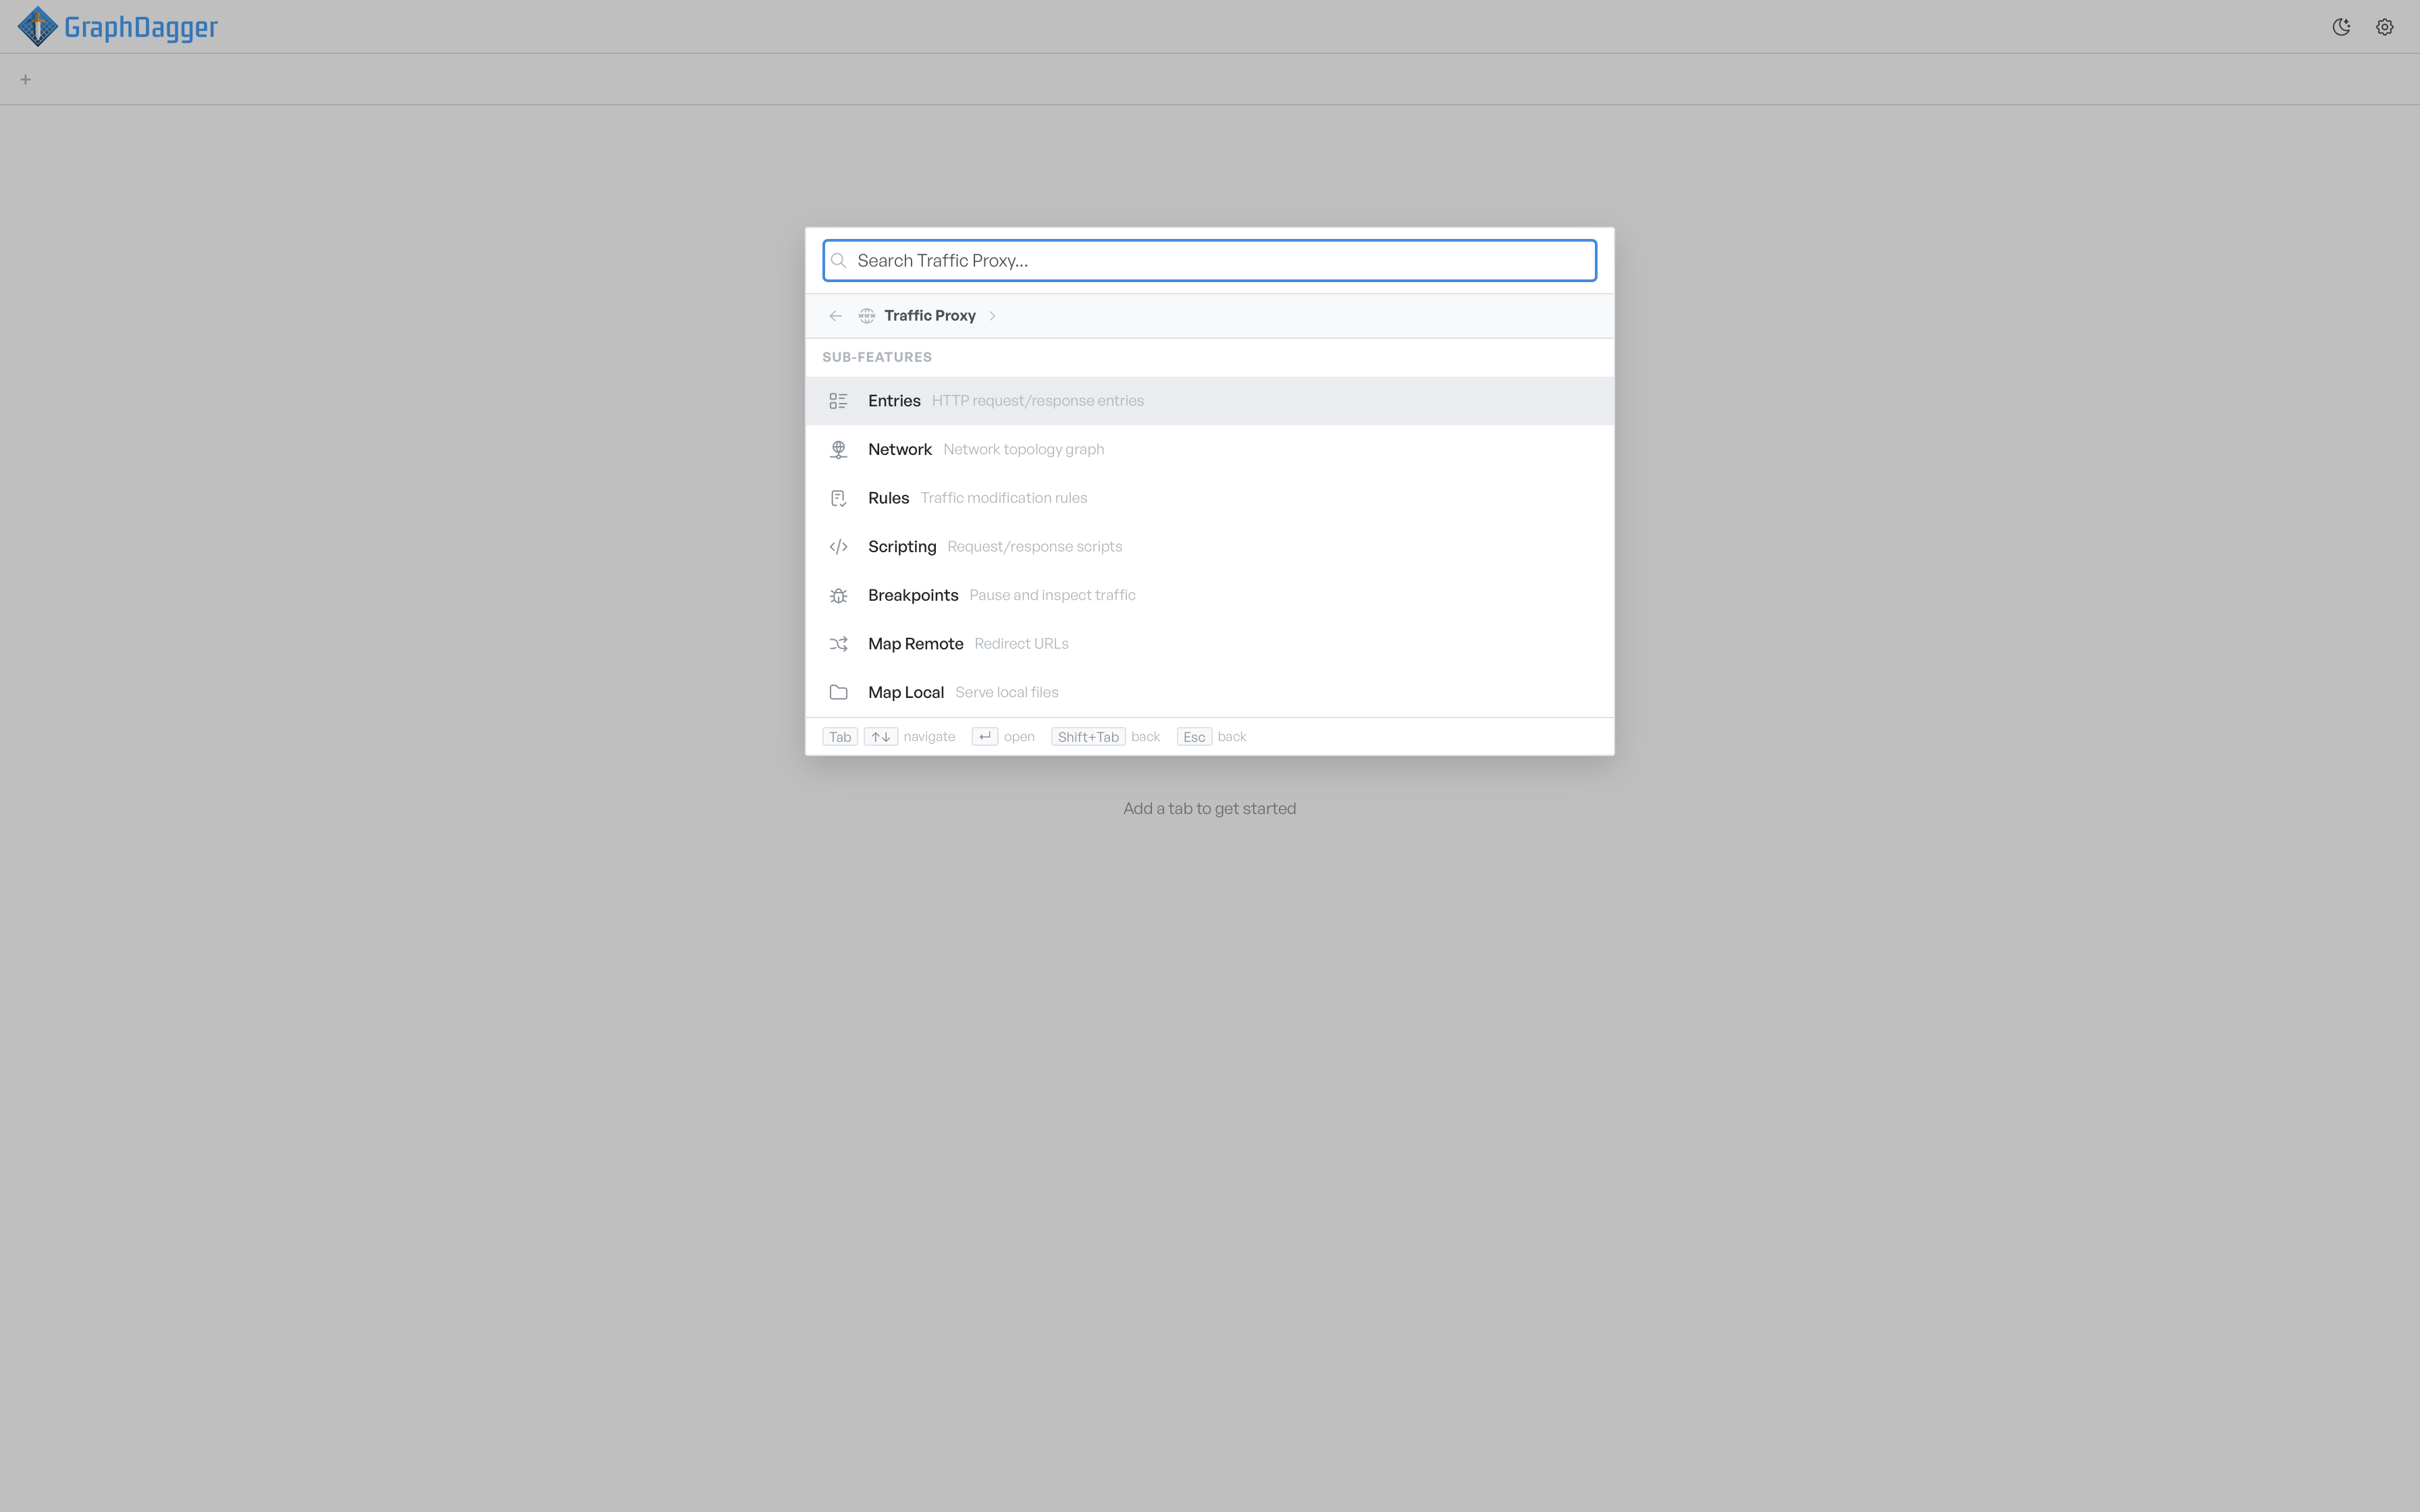Click the 'Serve local files' description
Viewport: 2420px width, 1512px height.
click(x=1007, y=692)
